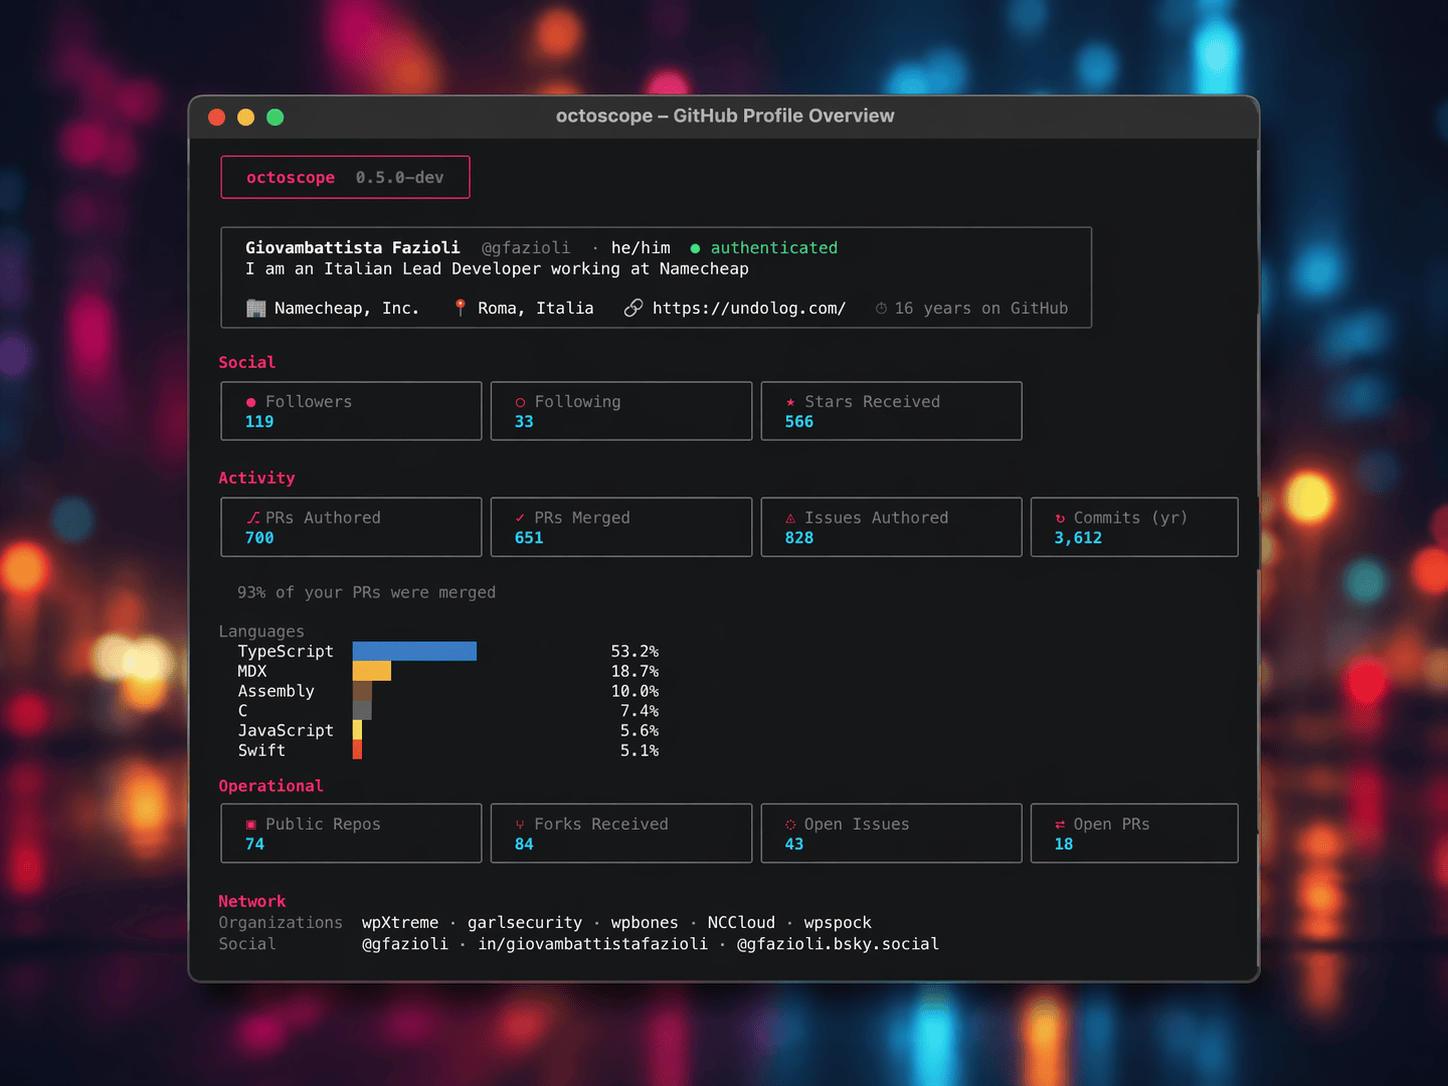Image resolution: width=1448 pixels, height=1086 pixels.
Task: Click the @gfazioli.bsky.social handle
Action: 837,944
